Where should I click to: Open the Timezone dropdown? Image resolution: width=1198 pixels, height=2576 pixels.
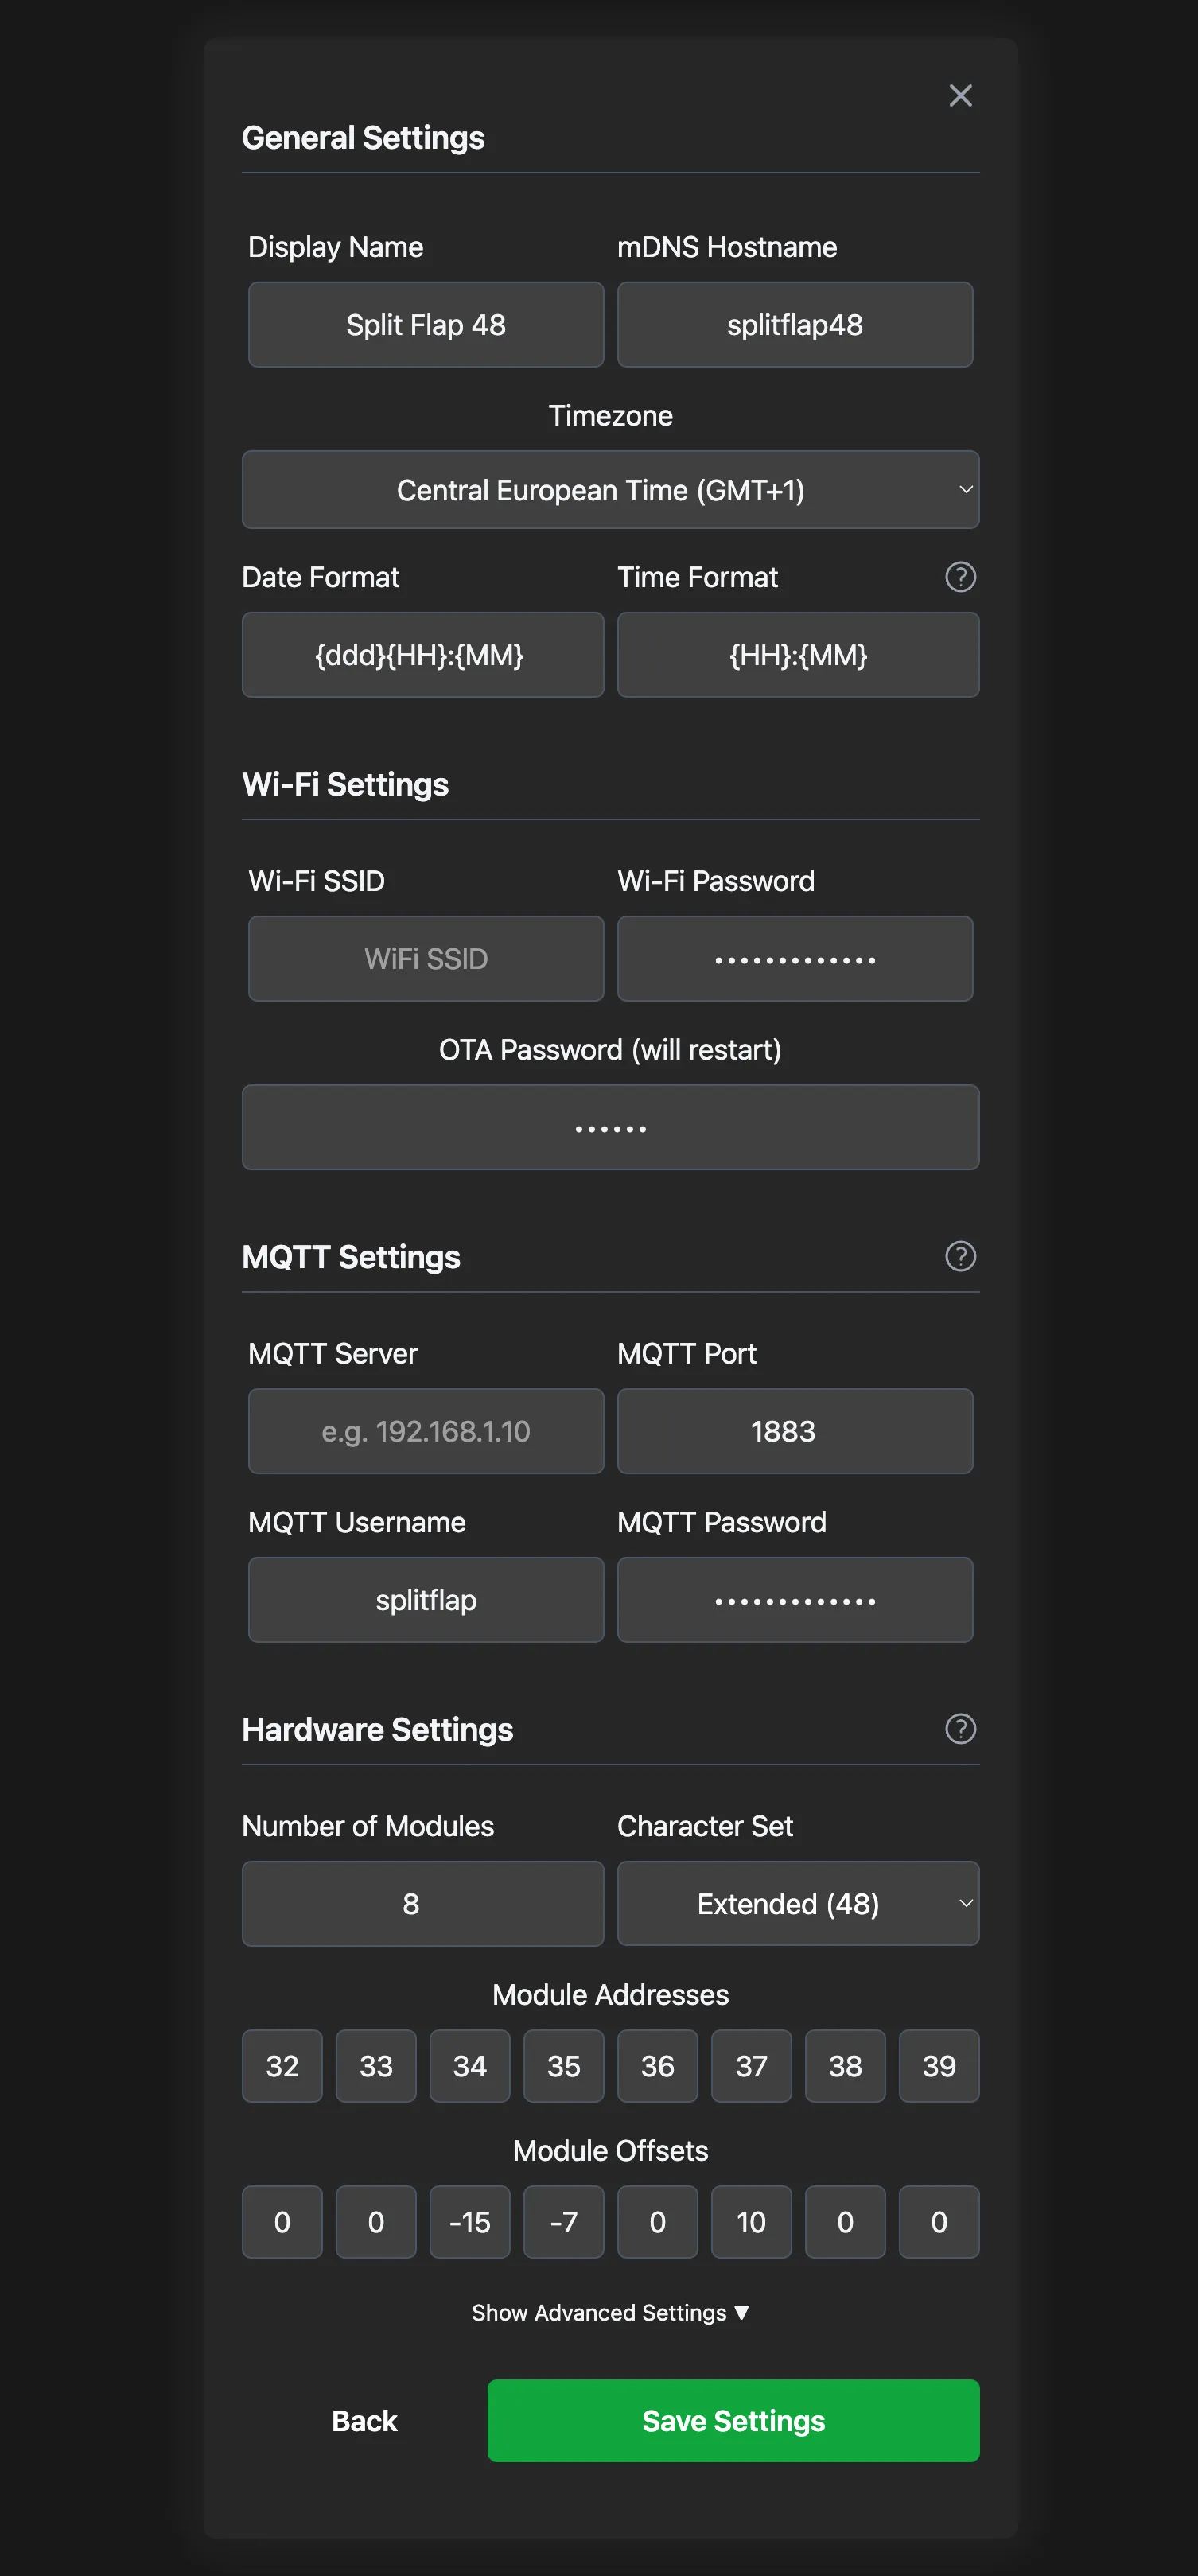tap(610, 490)
